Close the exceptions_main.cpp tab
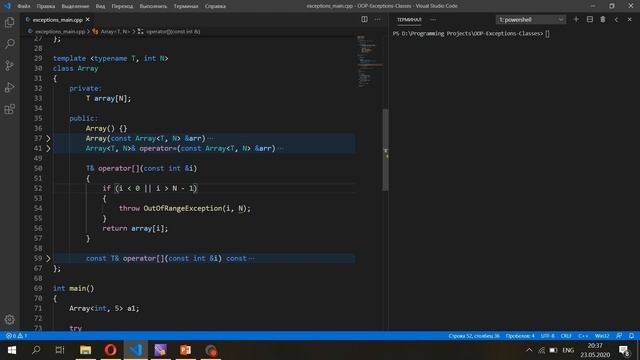640x360 pixels. (x=88, y=19)
